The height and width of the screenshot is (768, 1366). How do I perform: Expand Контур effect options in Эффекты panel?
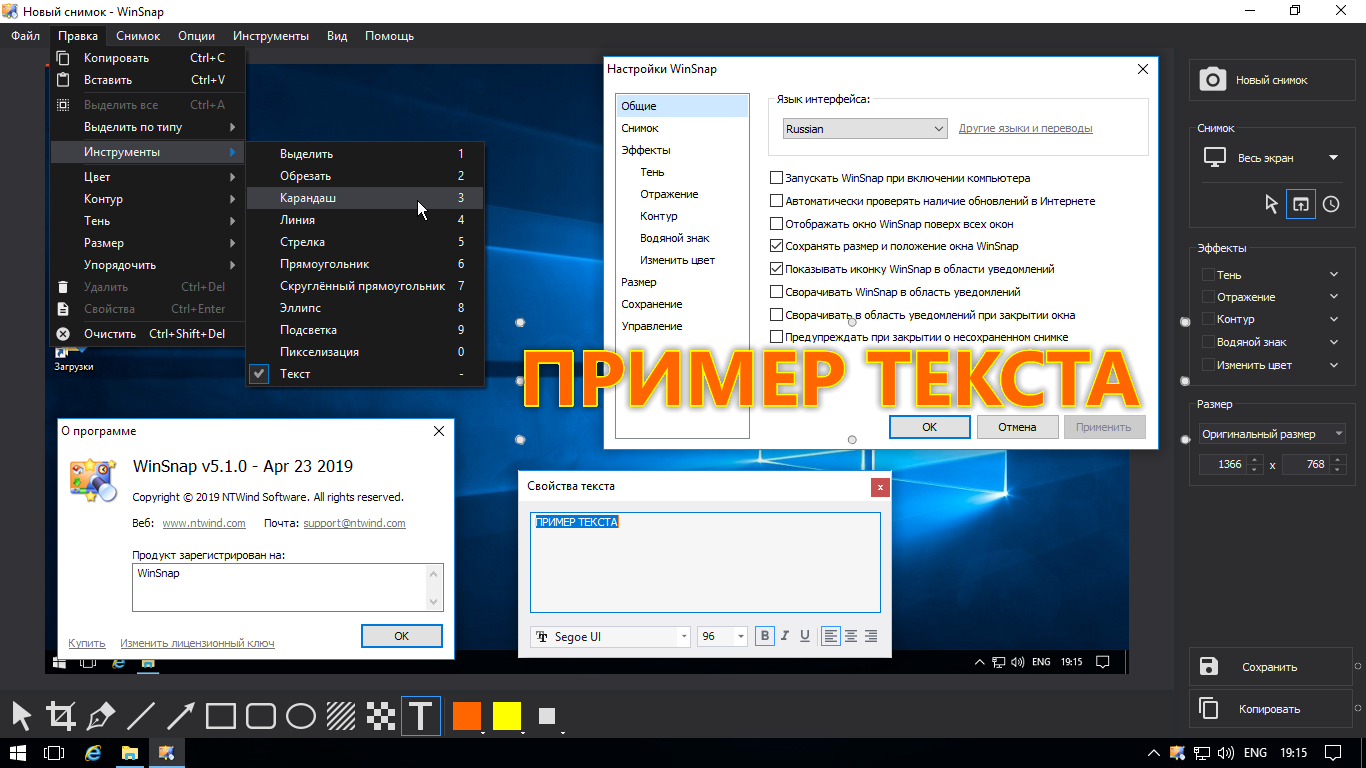coord(1334,320)
